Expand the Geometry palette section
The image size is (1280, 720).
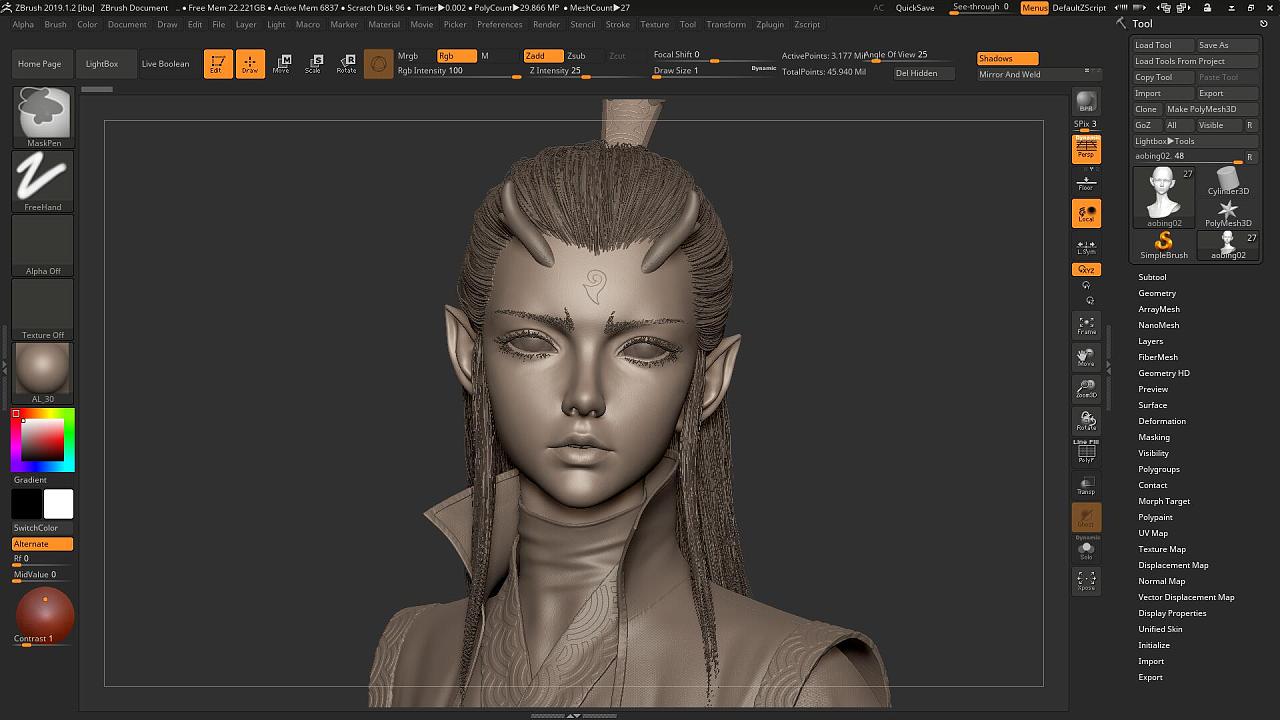pyautogui.click(x=1157, y=293)
